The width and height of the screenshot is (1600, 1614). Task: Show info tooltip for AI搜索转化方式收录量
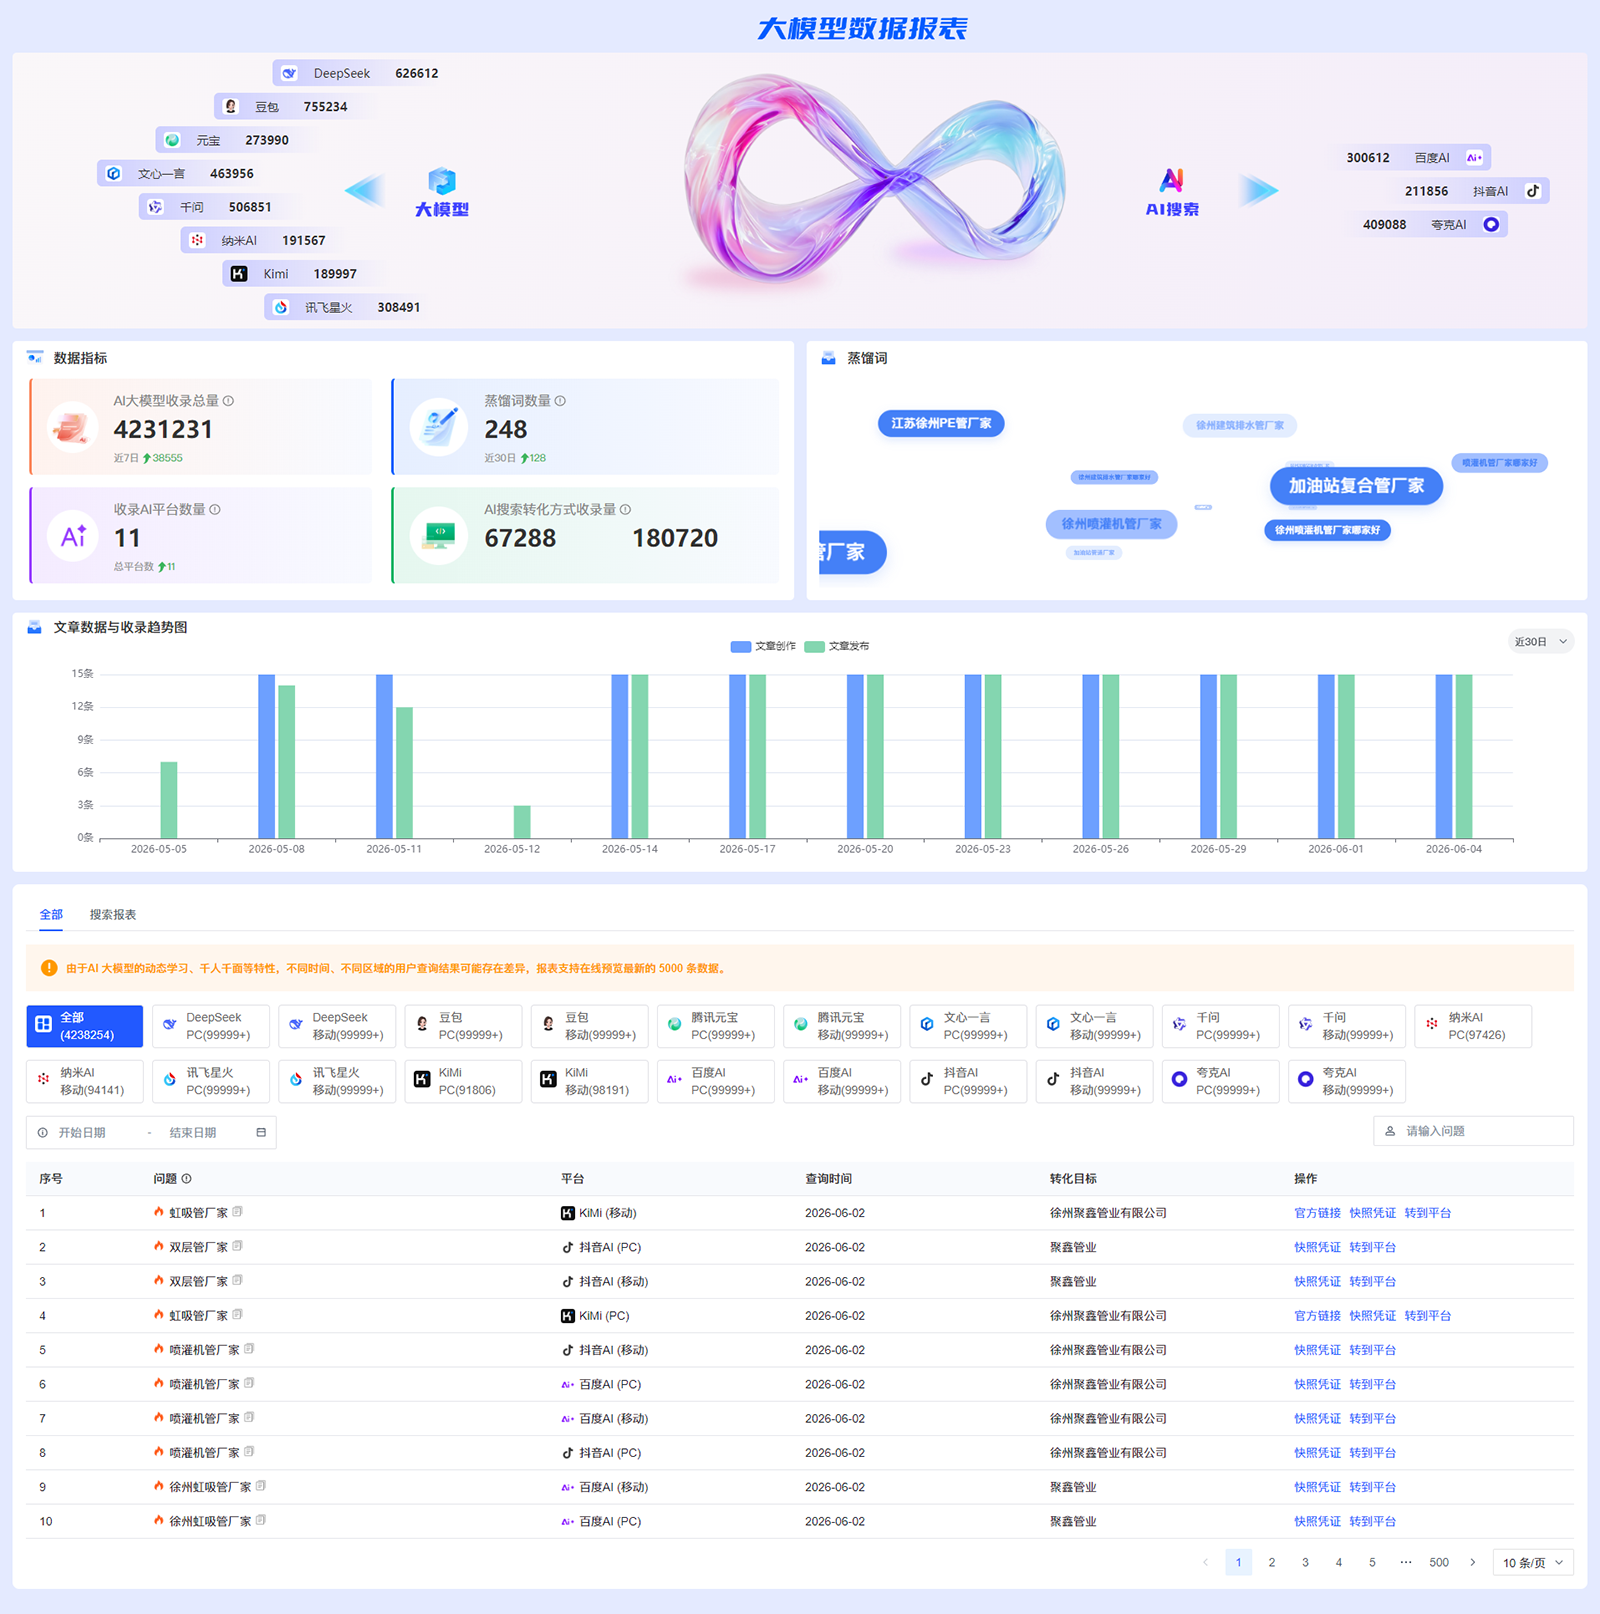(625, 509)
